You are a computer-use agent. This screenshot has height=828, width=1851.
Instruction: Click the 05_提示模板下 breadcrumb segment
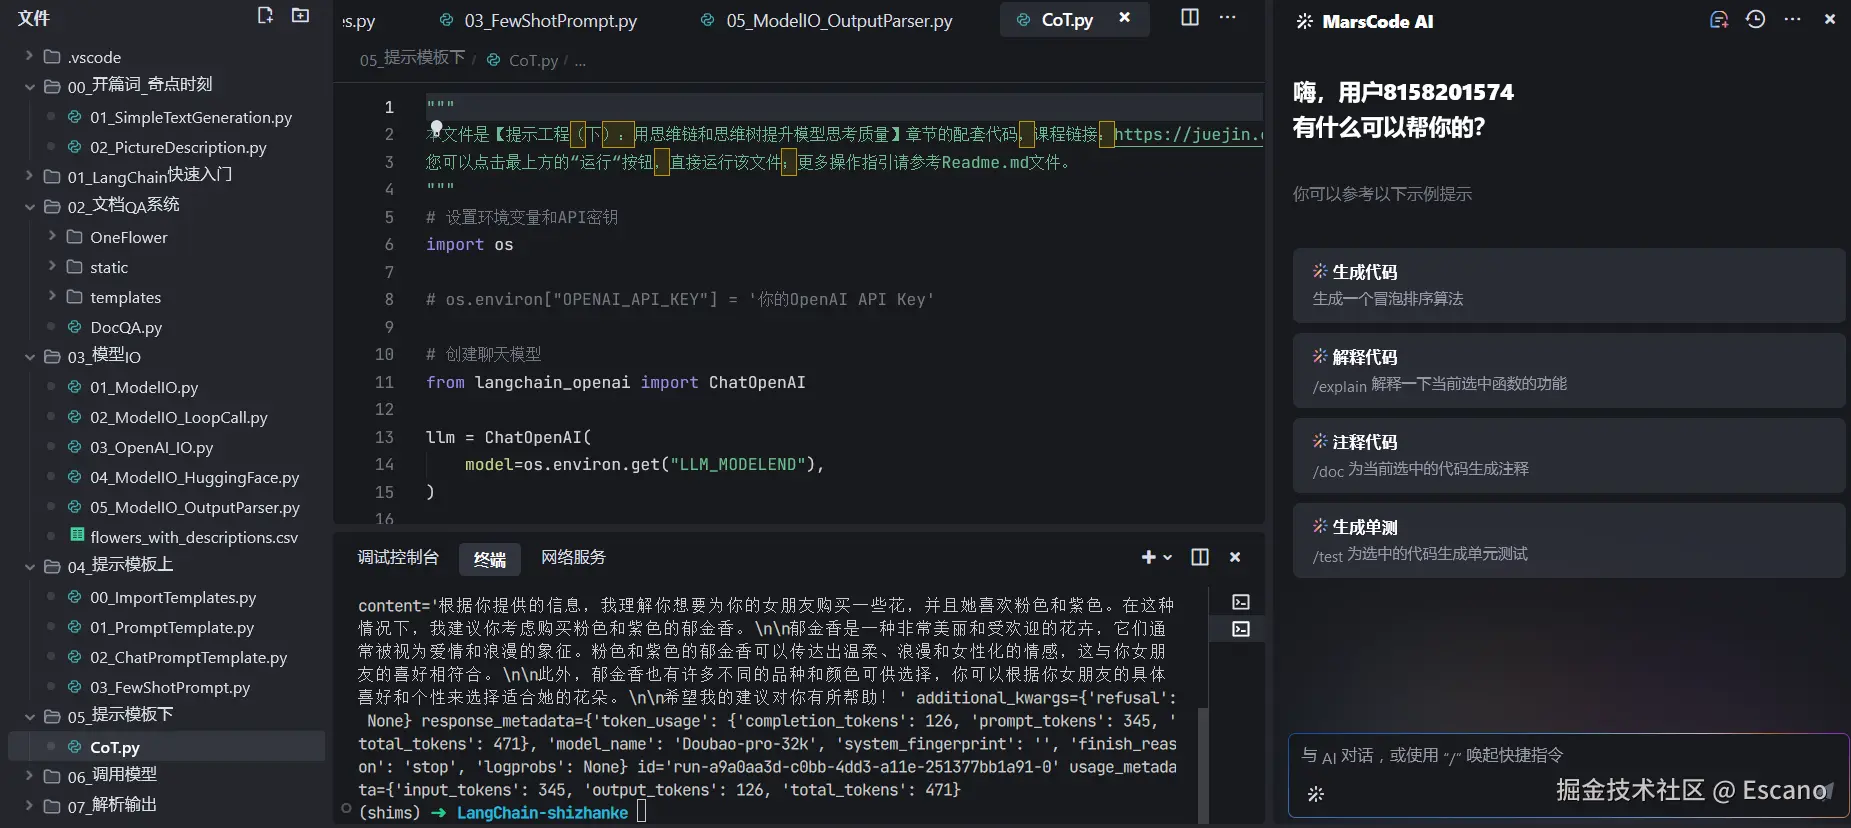[413, 59]
